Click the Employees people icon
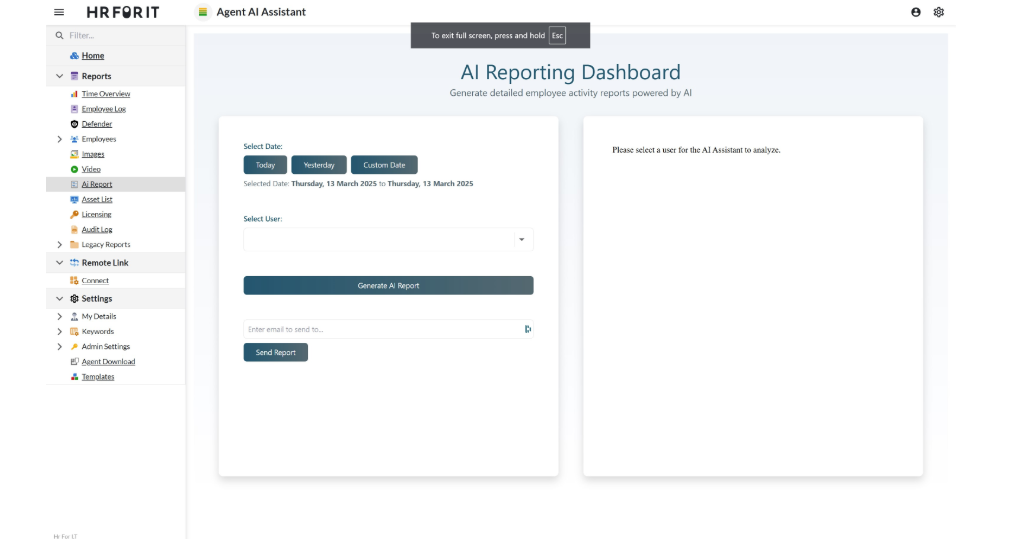The image size is (1012, 539). click(x=74, y=139)
